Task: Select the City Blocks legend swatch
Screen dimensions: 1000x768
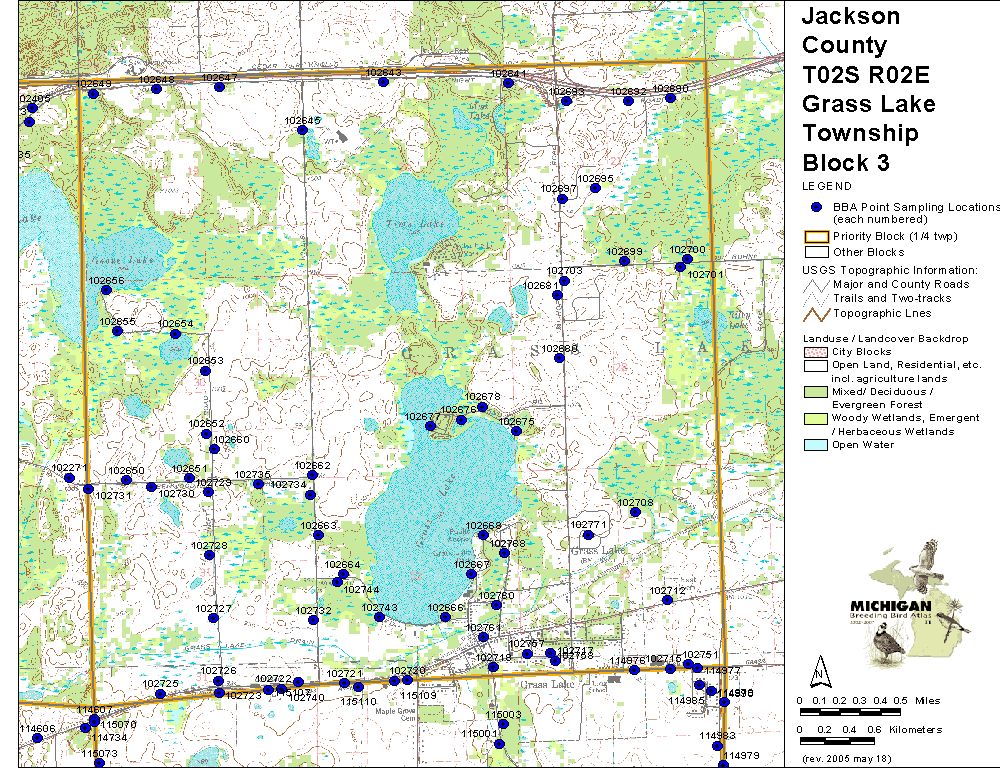Action: 816,352
